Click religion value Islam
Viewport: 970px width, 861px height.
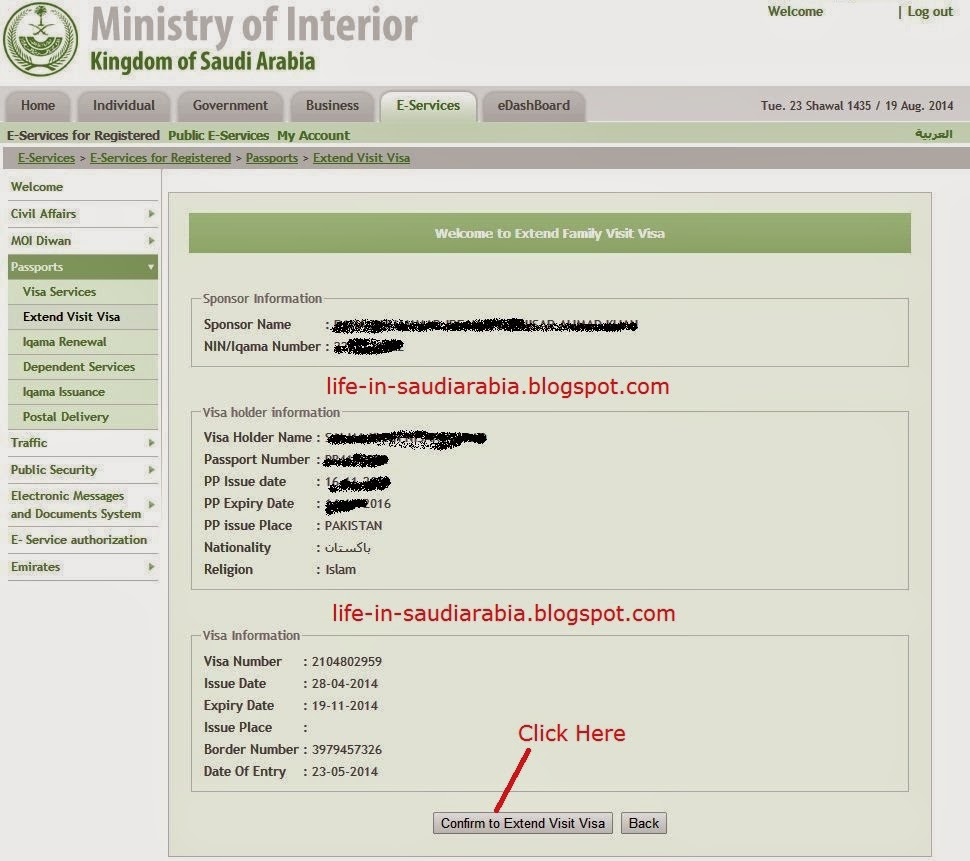(x=340, y=570)
